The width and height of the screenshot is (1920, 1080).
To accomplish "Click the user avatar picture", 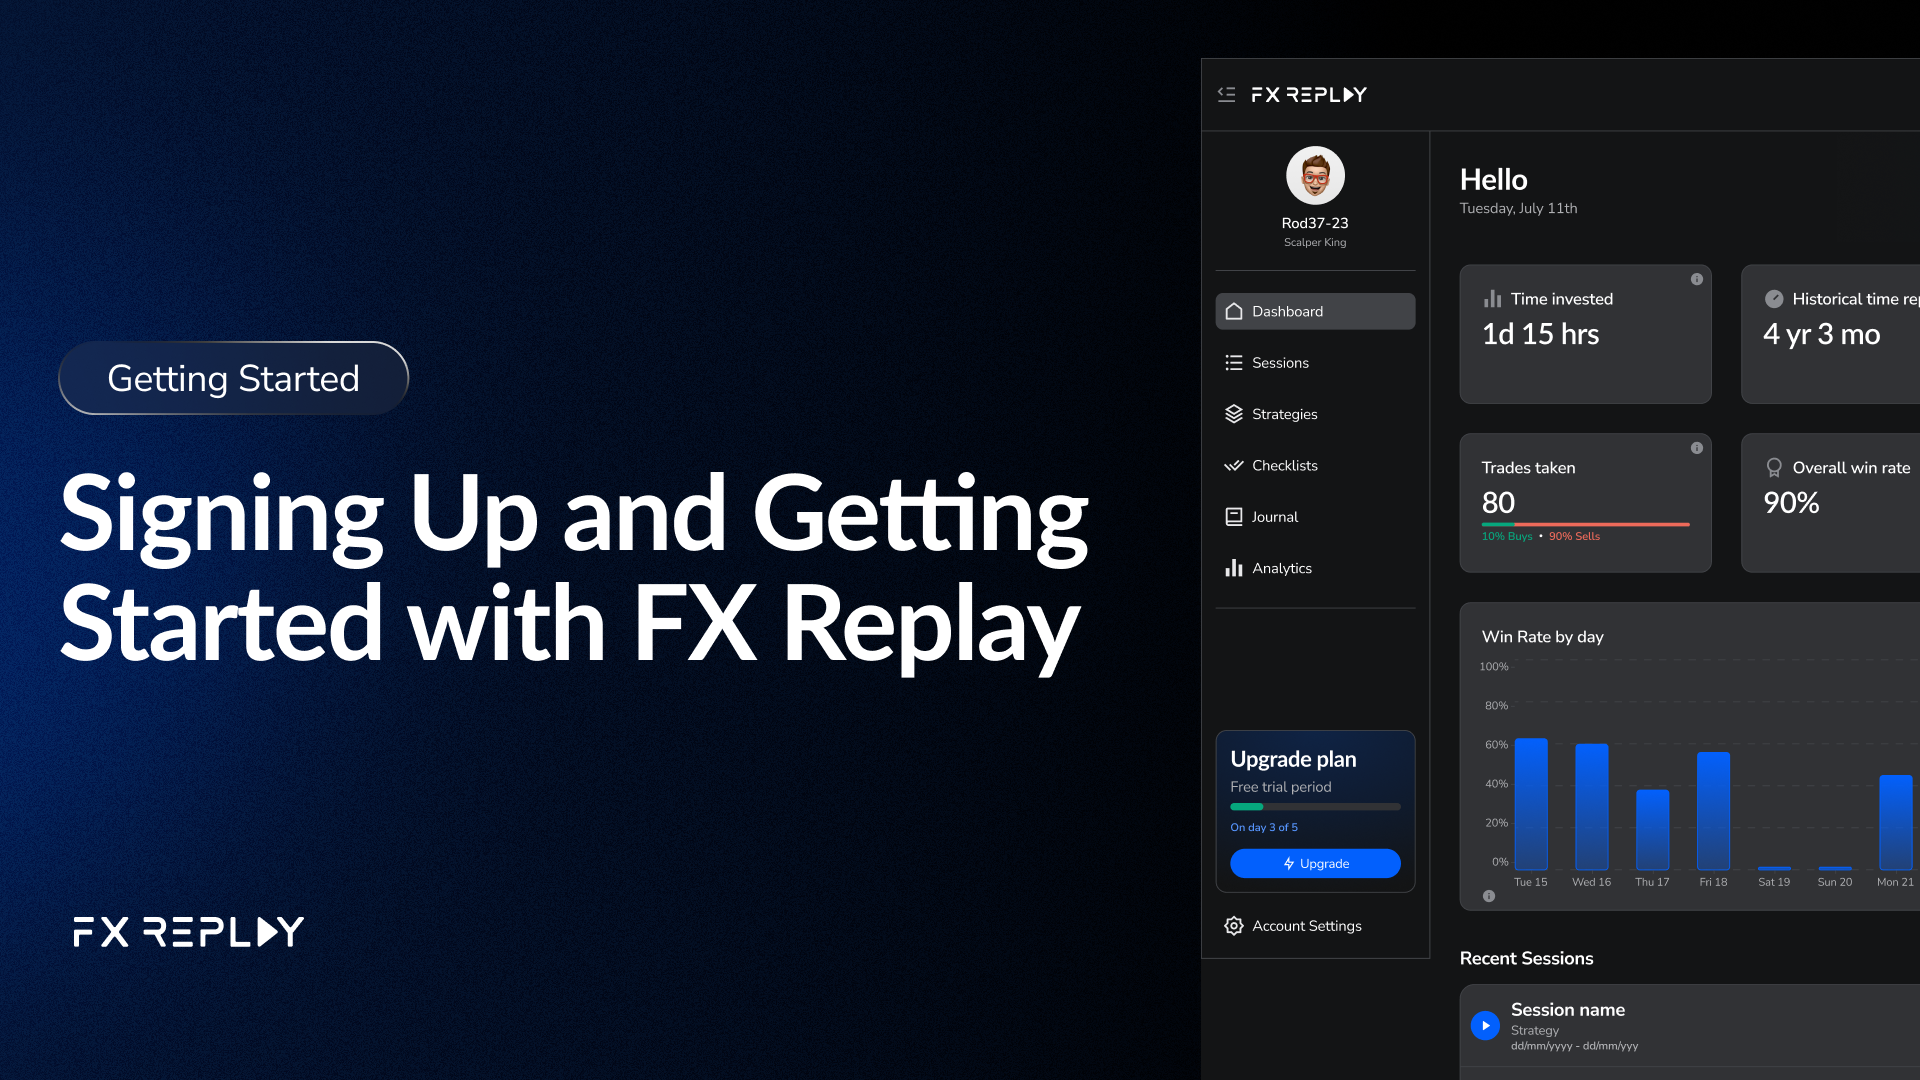I will (x=1315, y=176).
